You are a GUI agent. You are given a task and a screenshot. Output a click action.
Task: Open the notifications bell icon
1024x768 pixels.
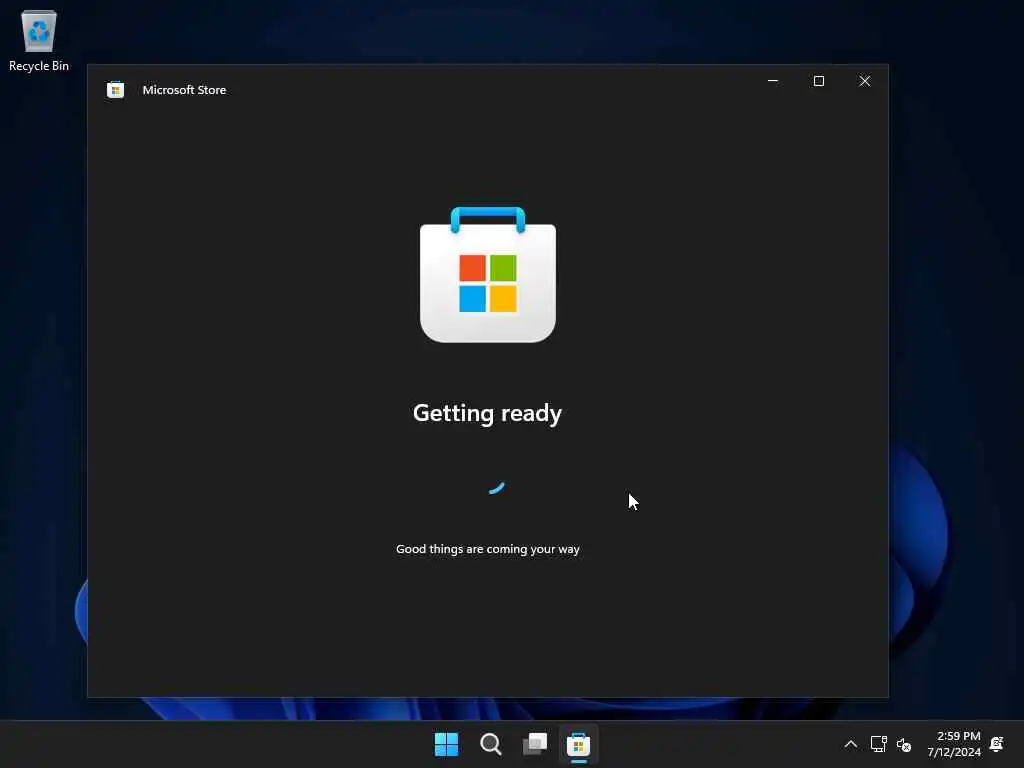pos(997,744)
